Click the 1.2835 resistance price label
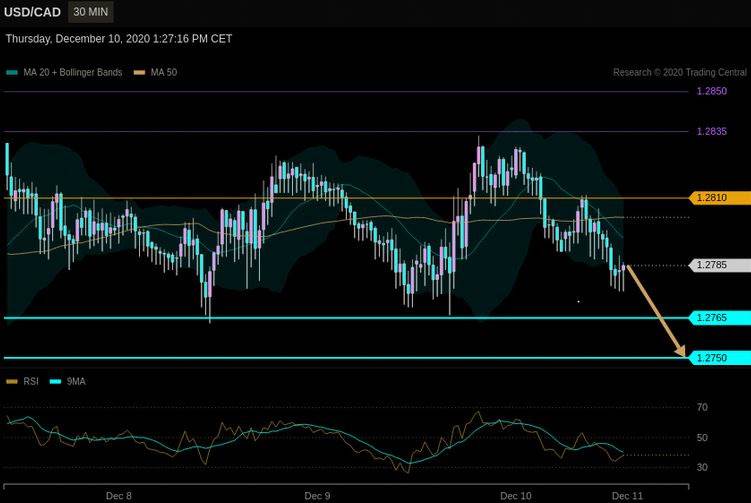751x503 pixels. (x=712, y=131)
